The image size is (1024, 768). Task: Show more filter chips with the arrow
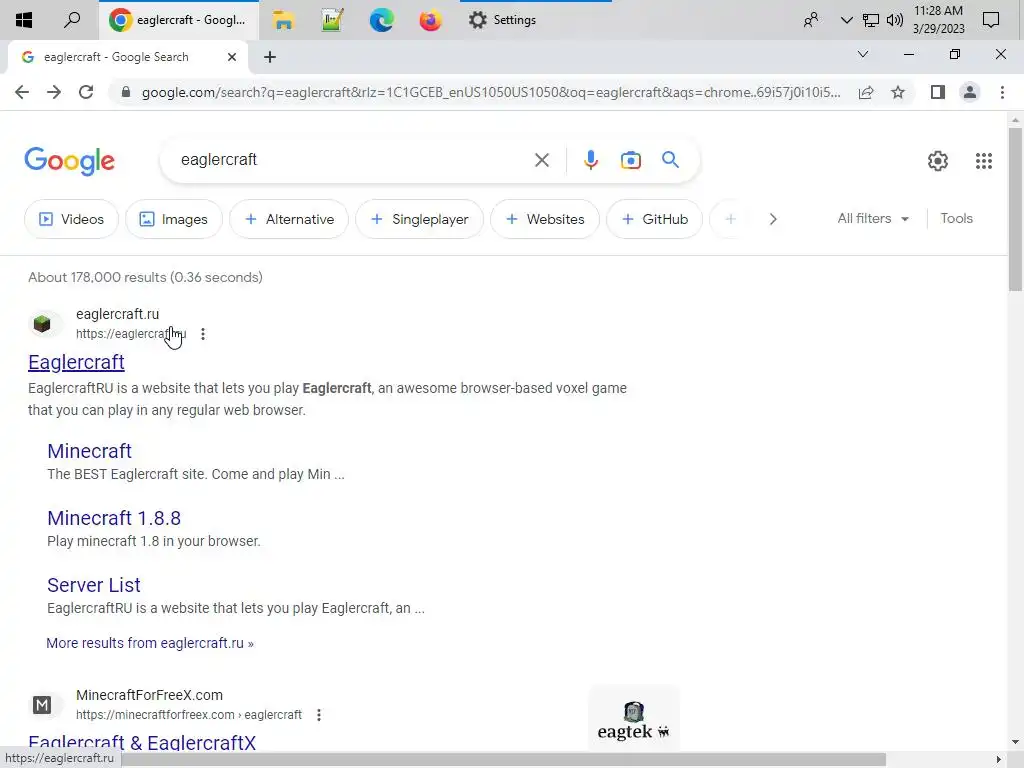click(x=773, y=219)
